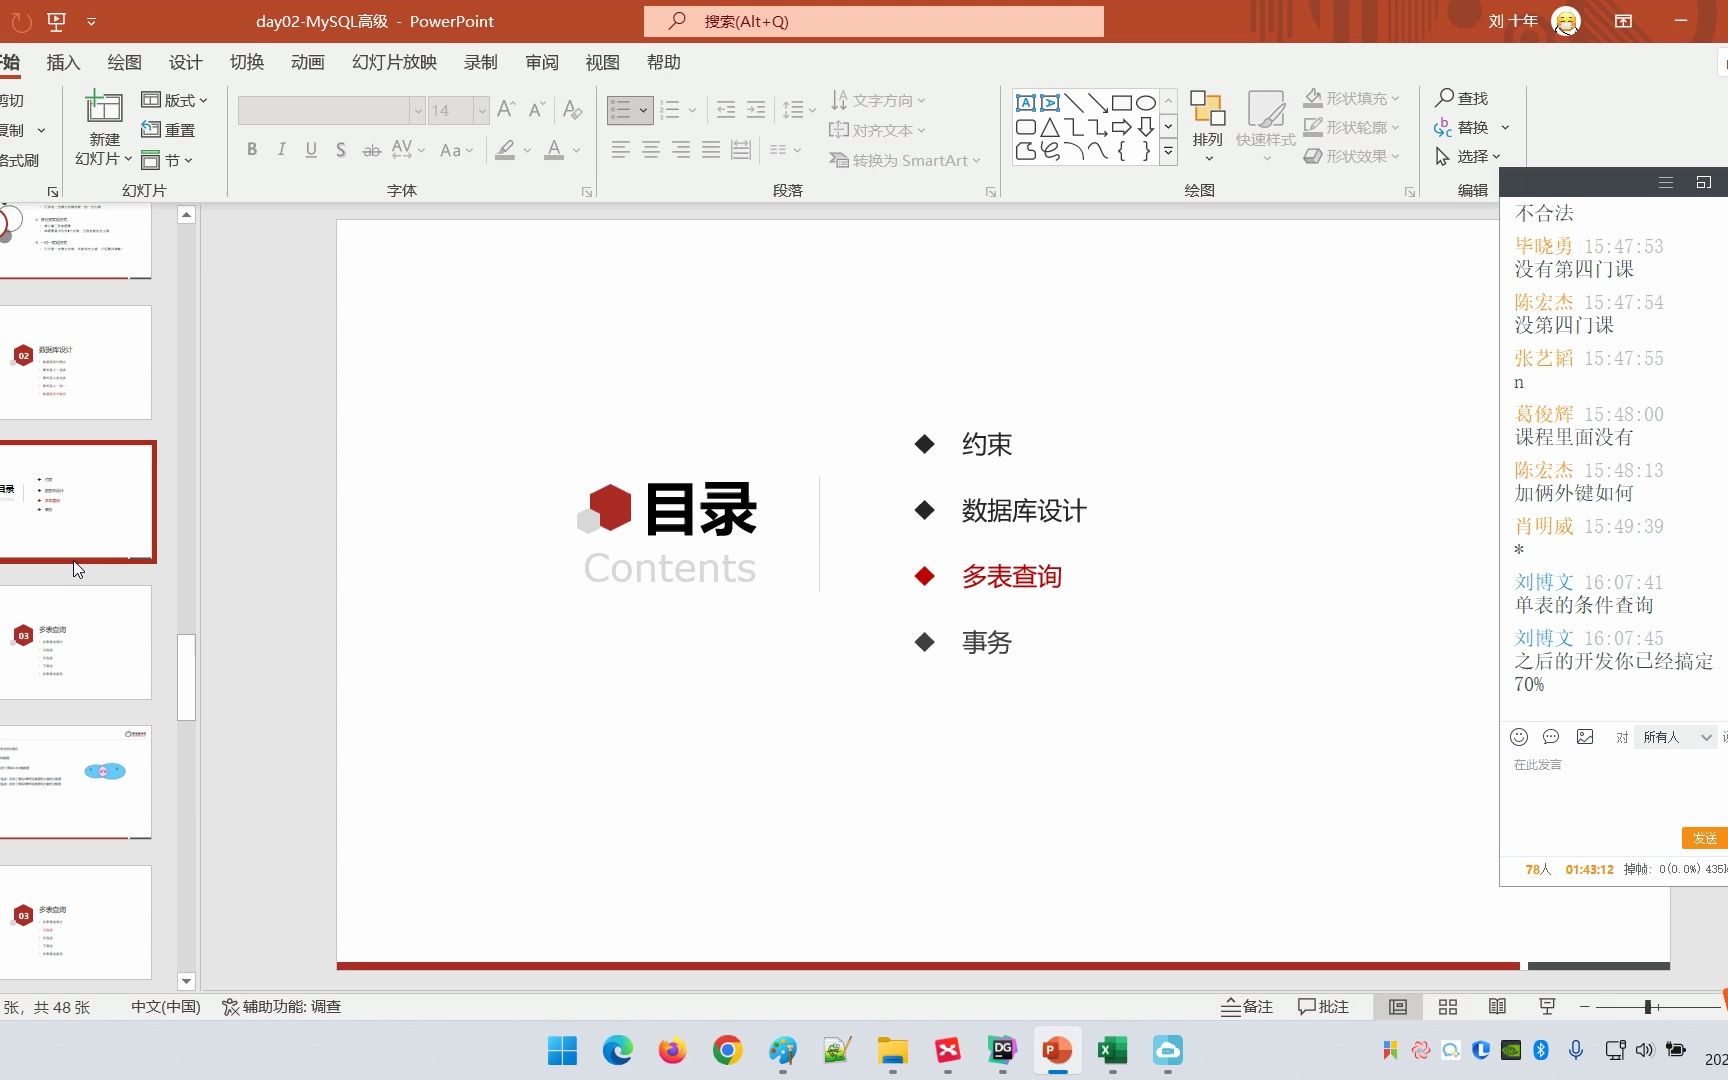Toggle strikethrough formatting
The image size is (1728, 1080).
pyautogui.click(x=371, y=150)
